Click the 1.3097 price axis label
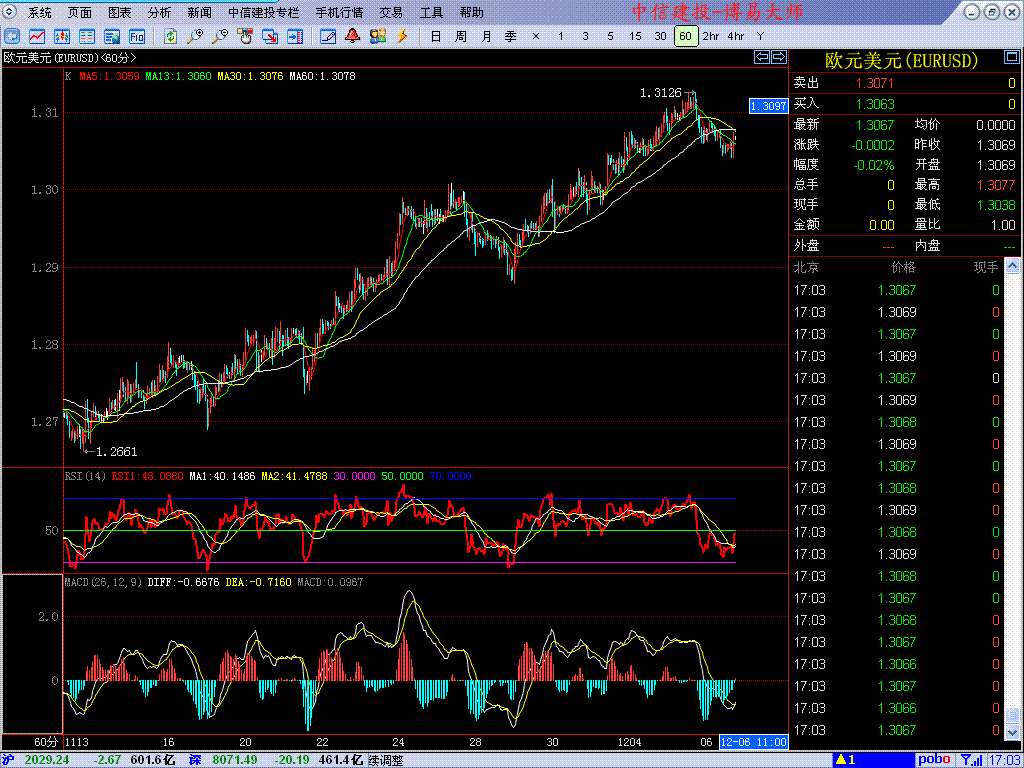The width and height of the screenshot is (1024, 768). [768, 106]
